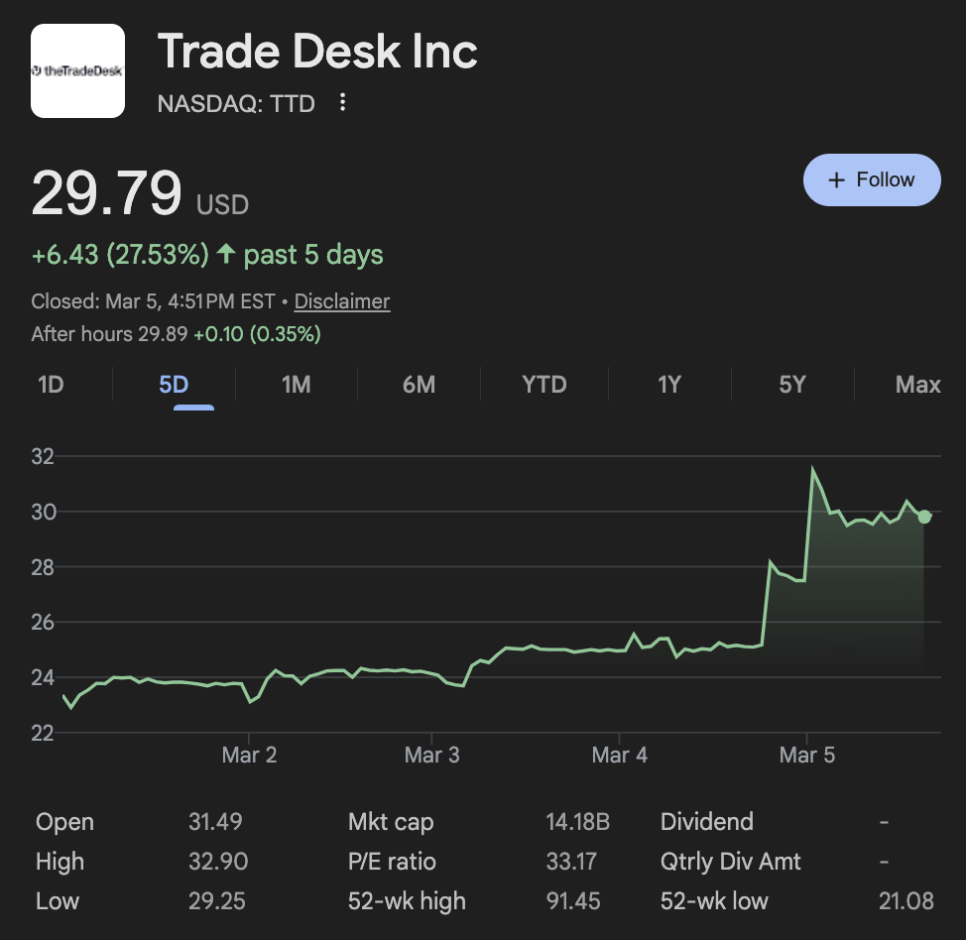Switch to the 1Y chart range
Image resolution: width=966 pixels, height=940 pixels.
(669, 384)
